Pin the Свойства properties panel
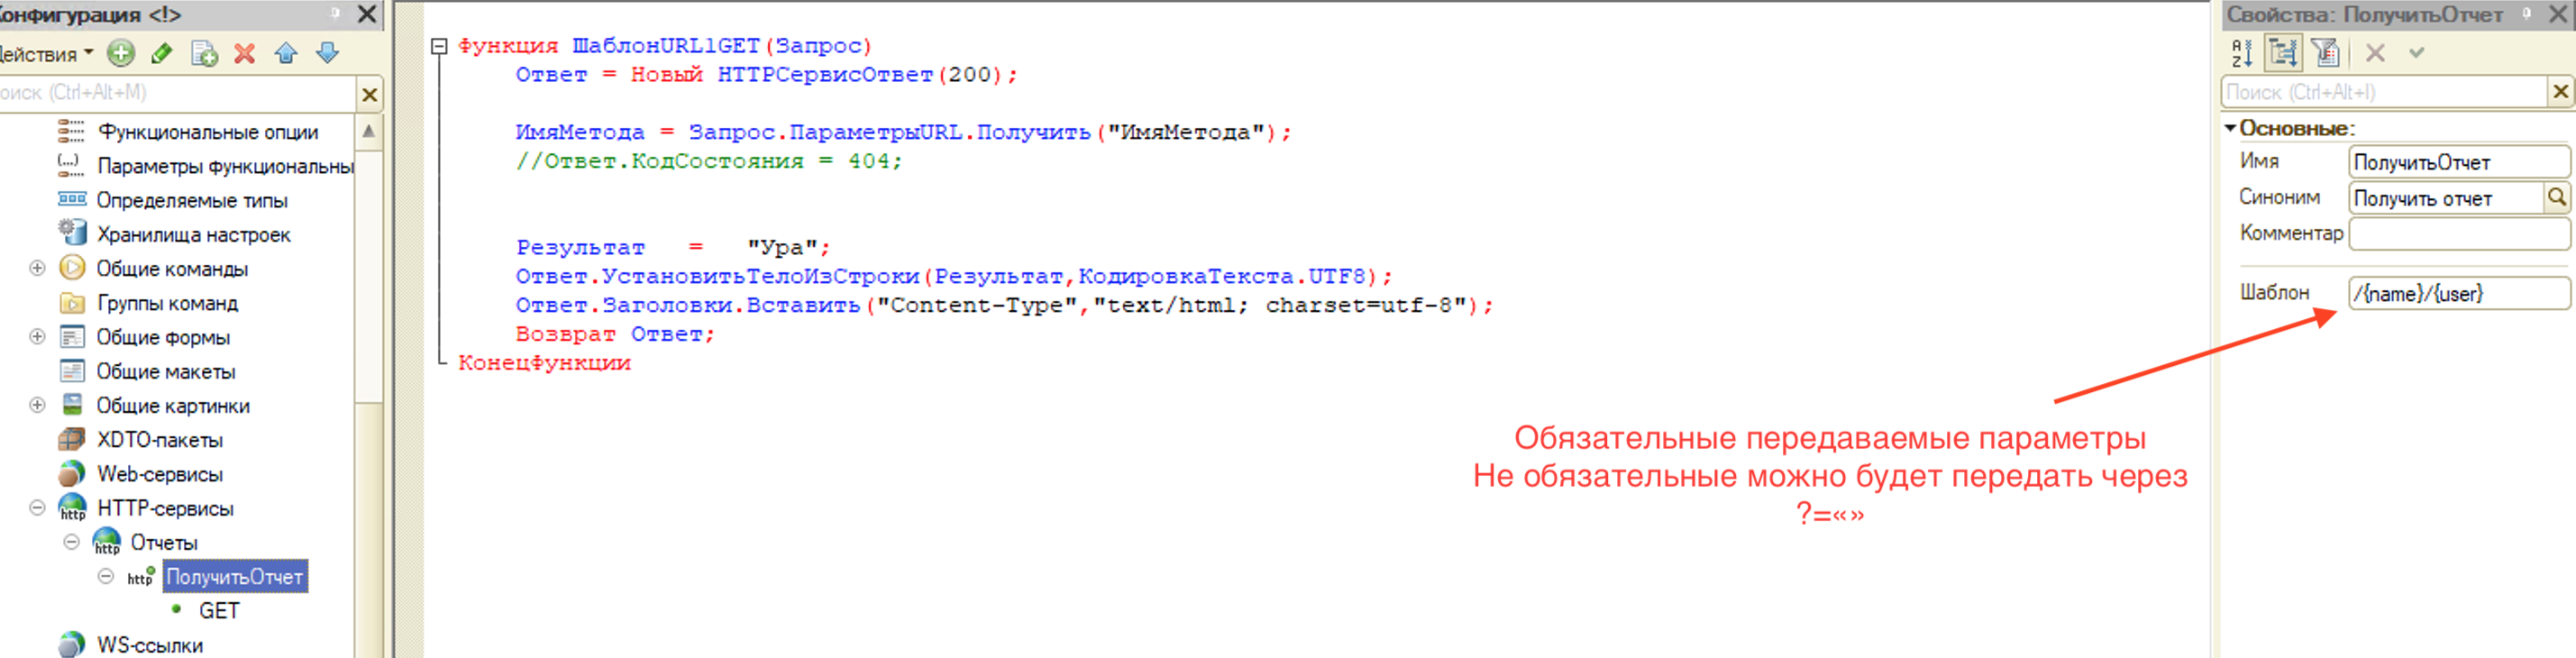The height and width of the screenshot is (658, 2576). pyautogui.click(x=2526, y=13)
